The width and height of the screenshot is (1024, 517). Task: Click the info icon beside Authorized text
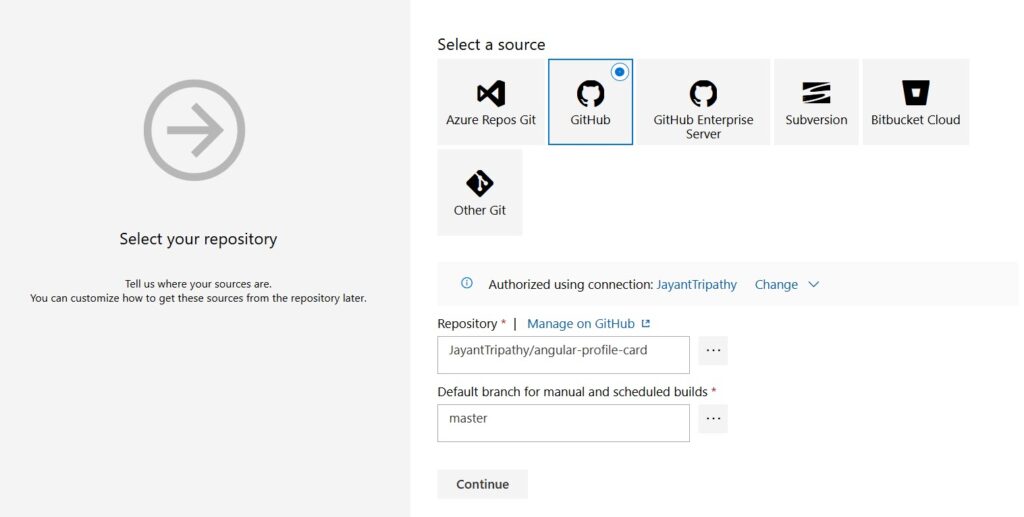coord(466,283)
